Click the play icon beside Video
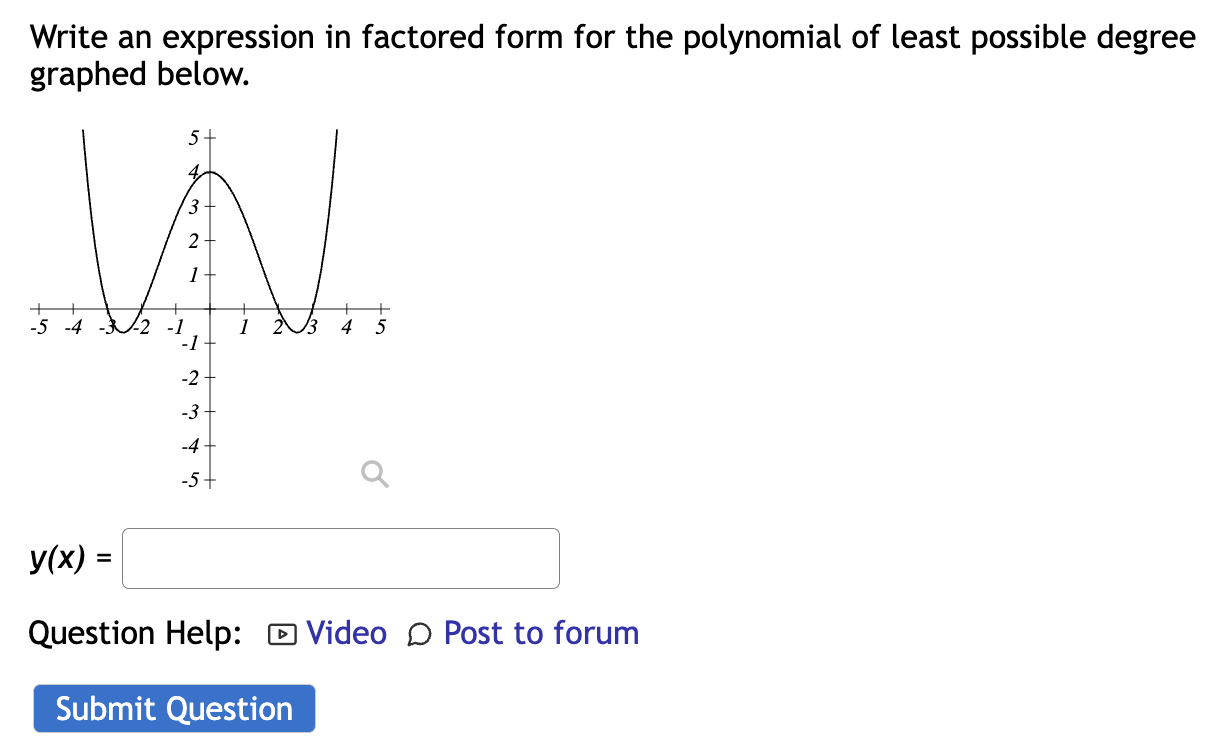Viewport: 1212px width, 752px height. tap(283, 634)
